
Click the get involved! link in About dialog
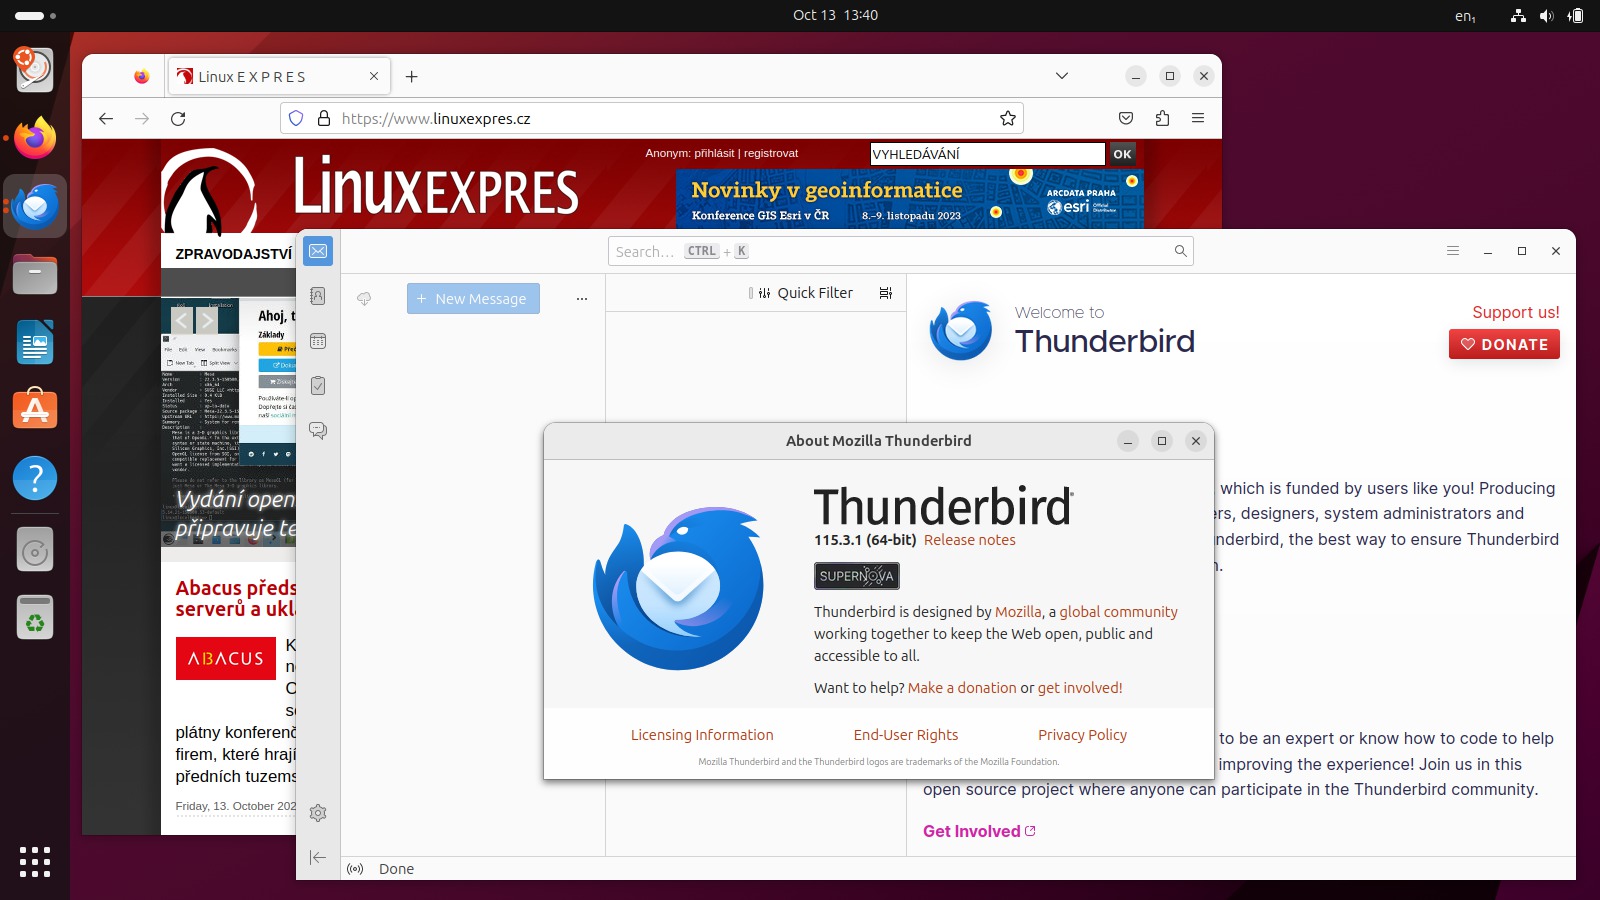1080,688
